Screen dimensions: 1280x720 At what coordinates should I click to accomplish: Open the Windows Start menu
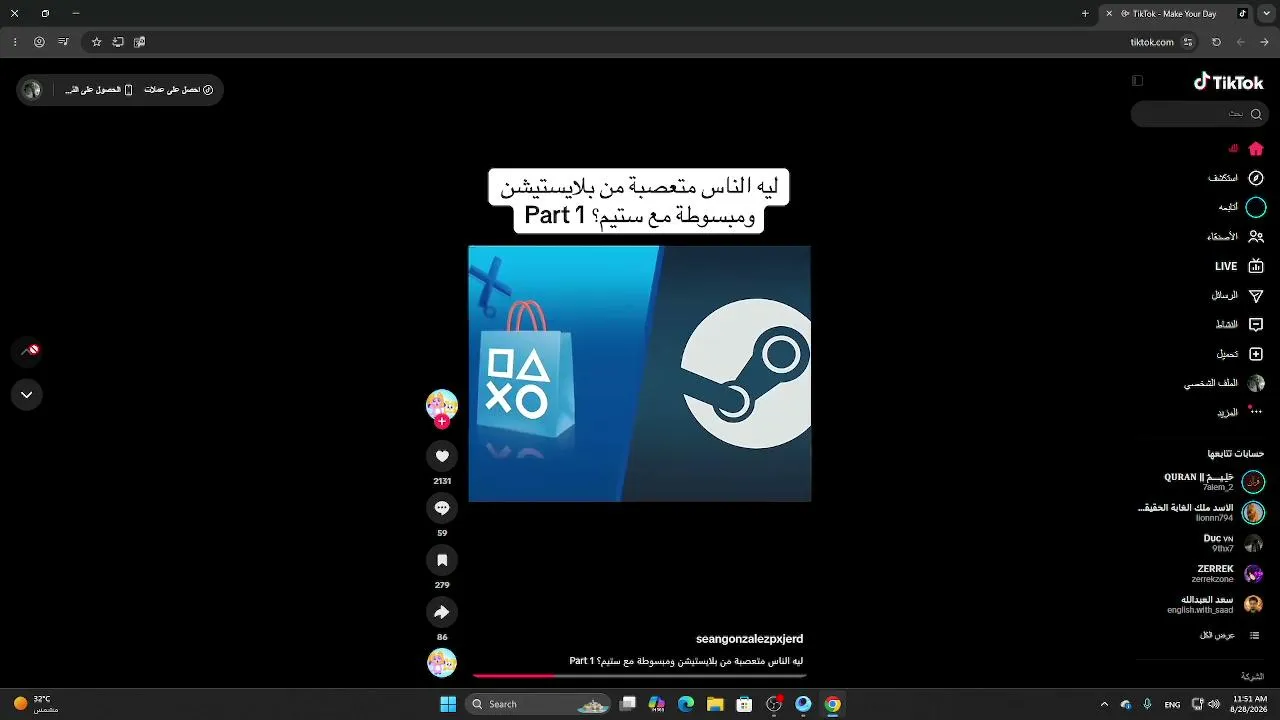tap(448, 704)
